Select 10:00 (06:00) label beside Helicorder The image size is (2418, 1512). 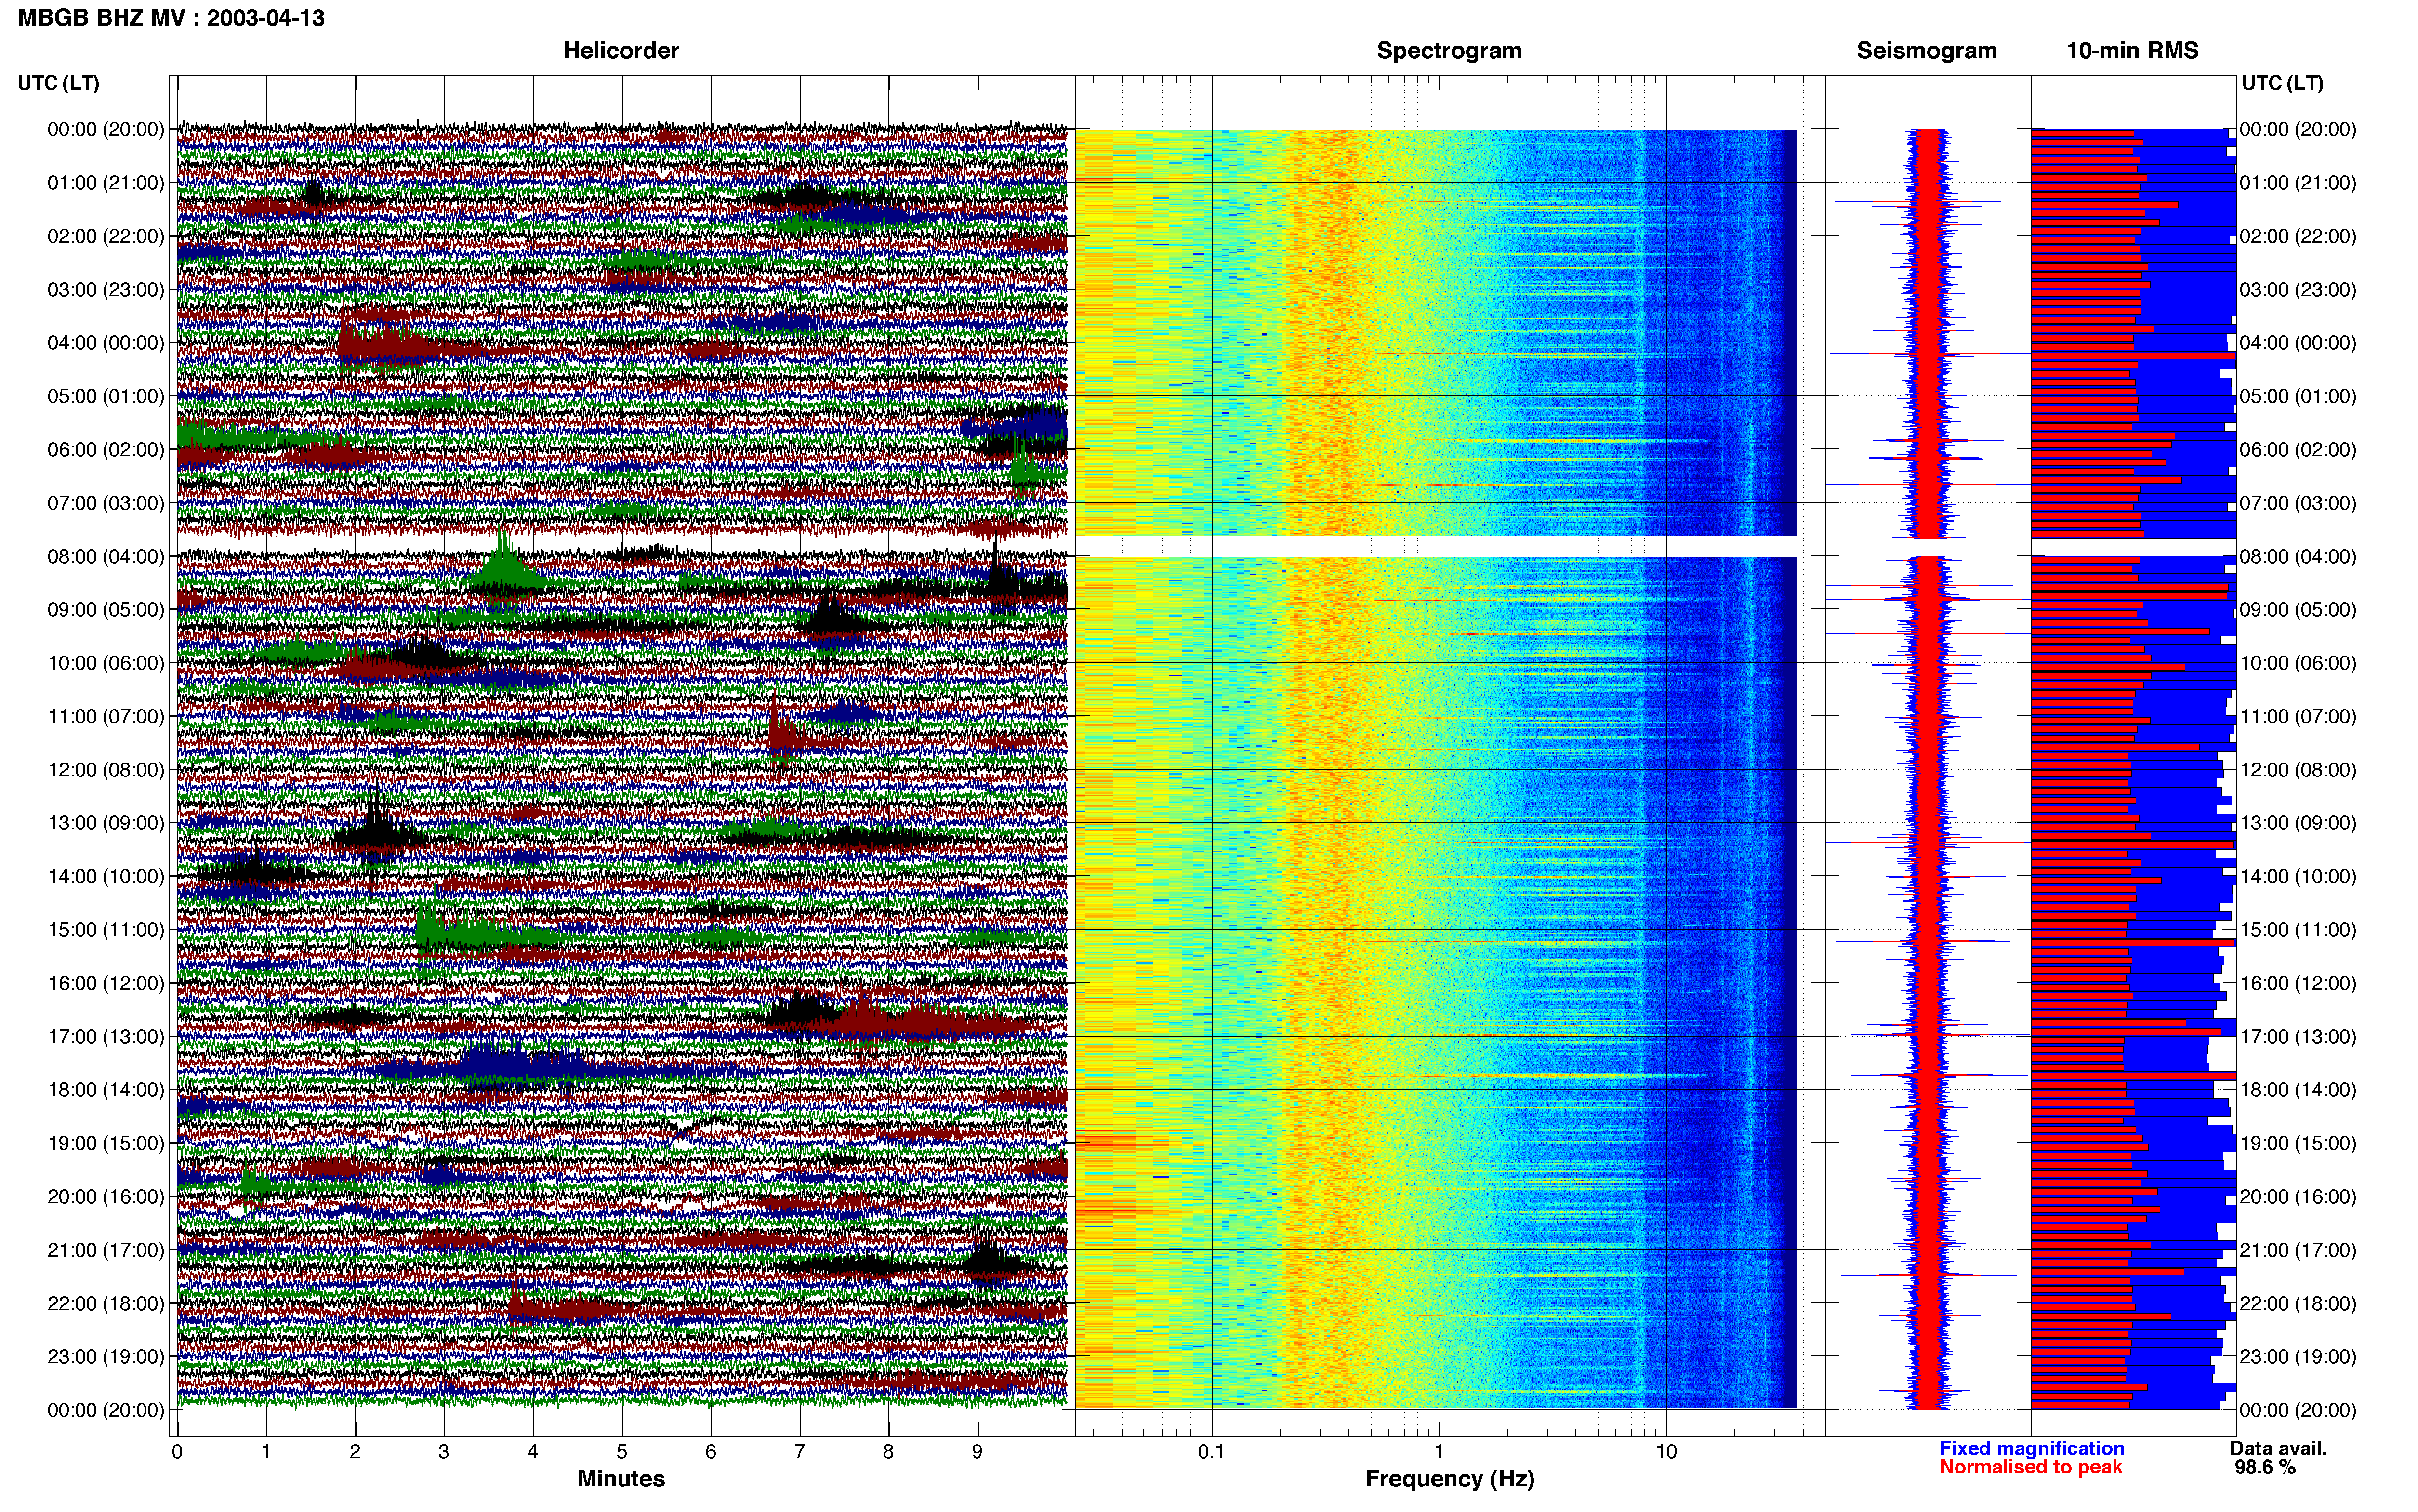(x=106, y=663)
